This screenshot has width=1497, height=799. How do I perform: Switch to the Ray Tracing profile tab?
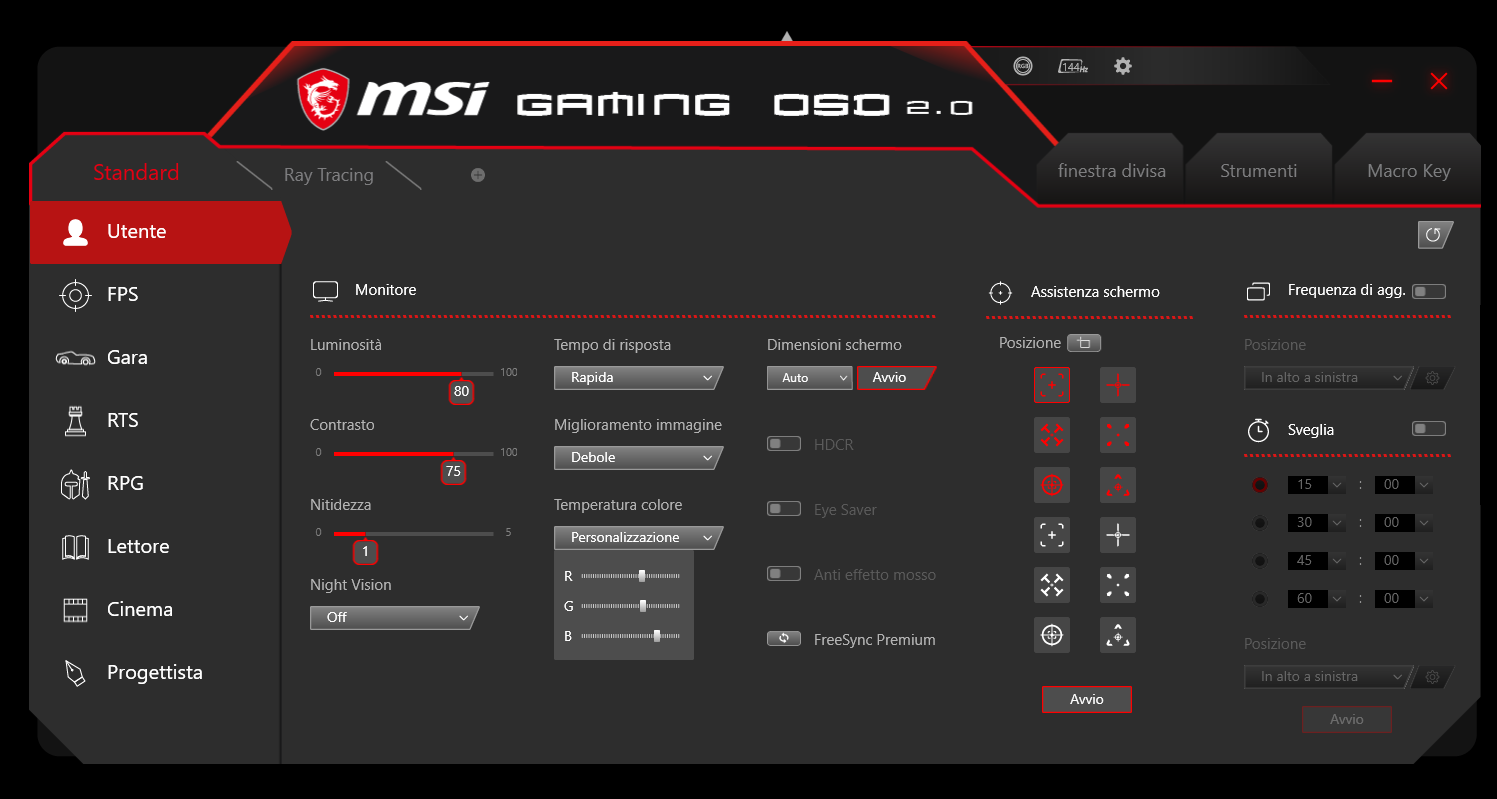click(x=328, y=175)
